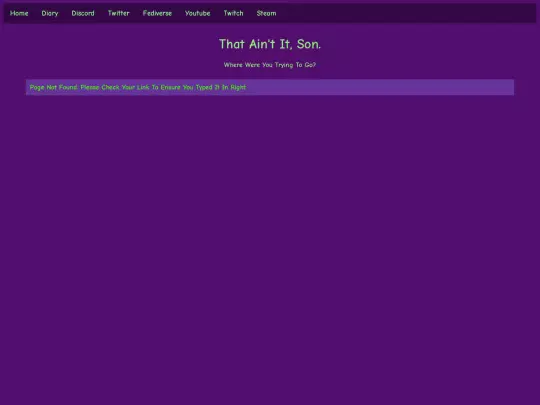Screen dimensions: 540x405
Task: Click 'Where Were You Trying To Go?' text
Action: (270, 65)
